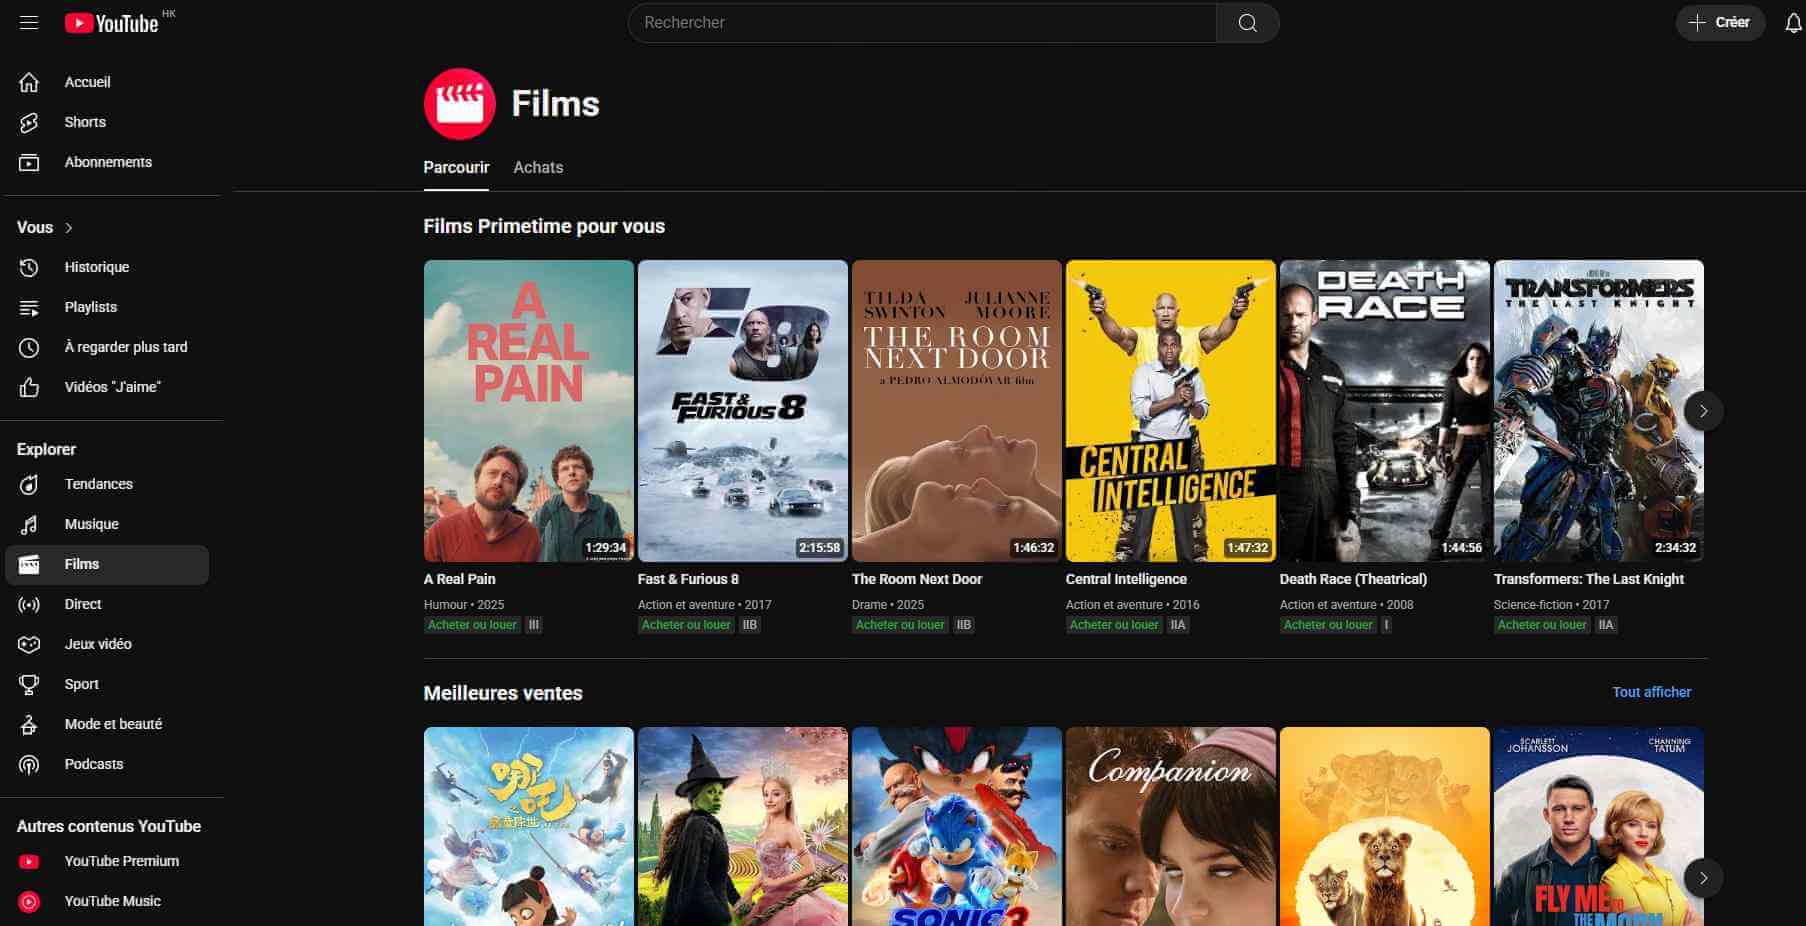Click the Musique note icon
1806x926 pixels.
pos(29,524)
